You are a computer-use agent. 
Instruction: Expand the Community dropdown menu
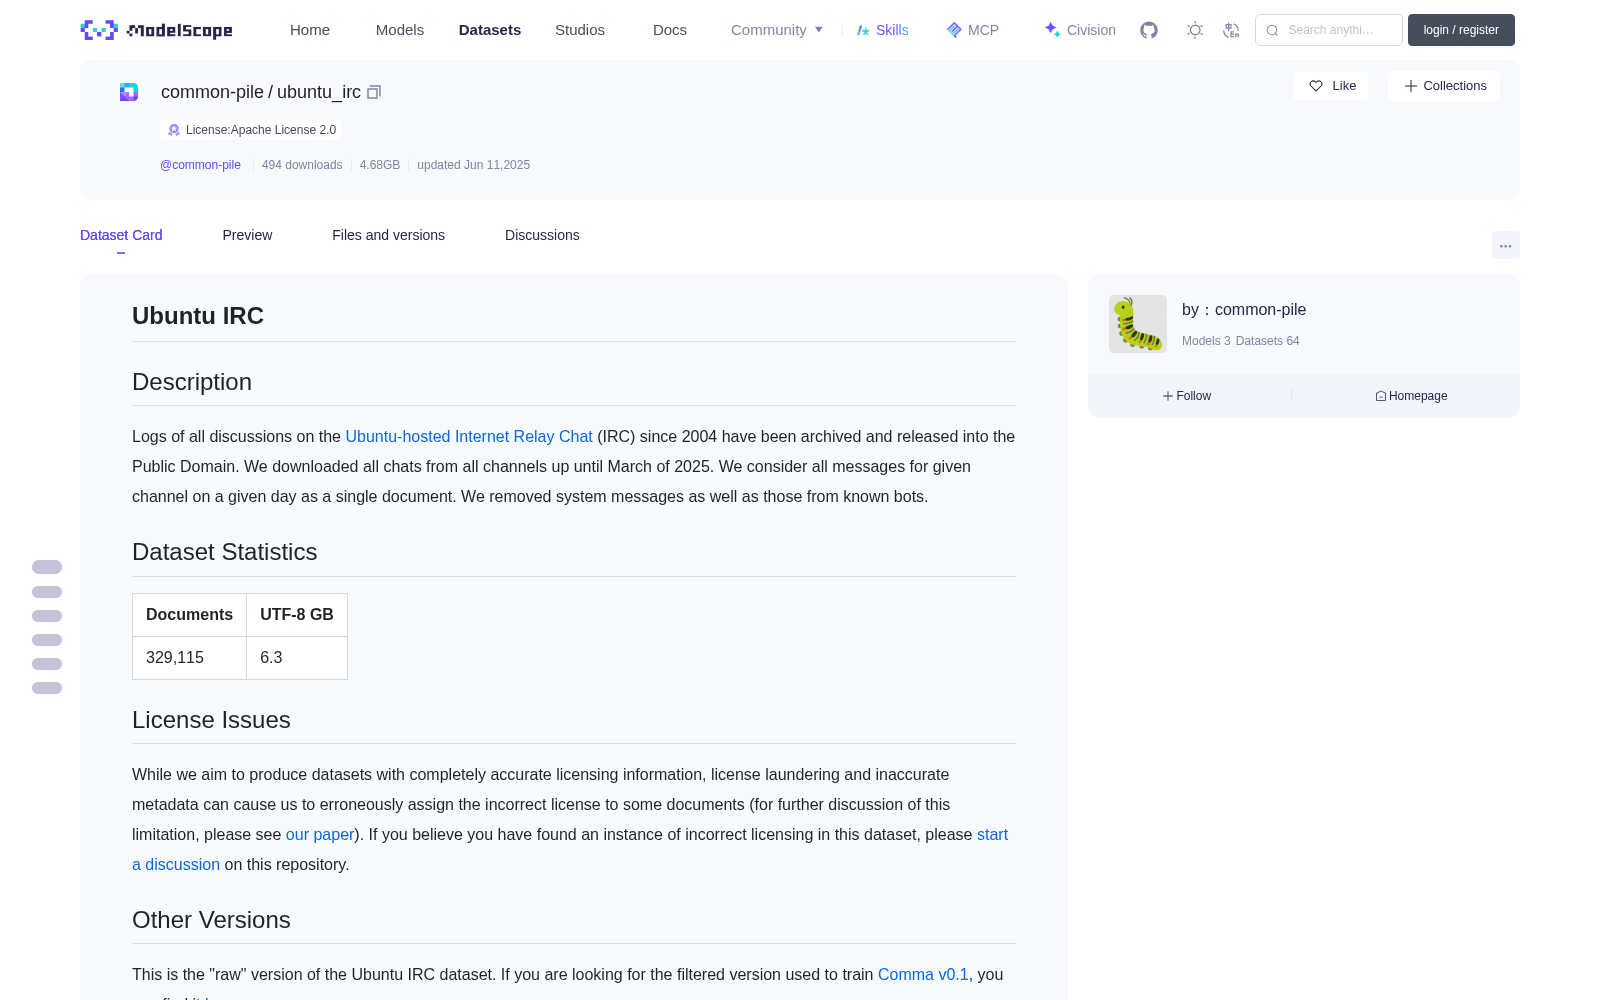coord(777,30)
